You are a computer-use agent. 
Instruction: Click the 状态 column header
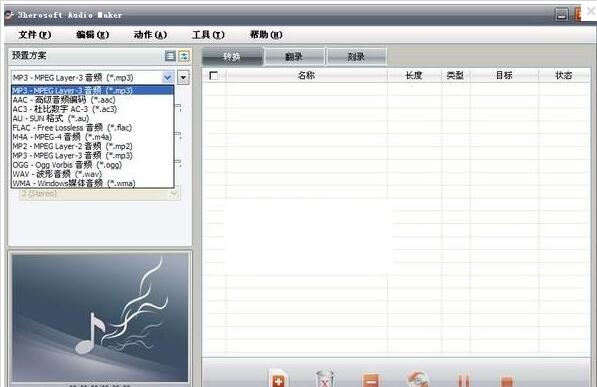pos(564,75)
